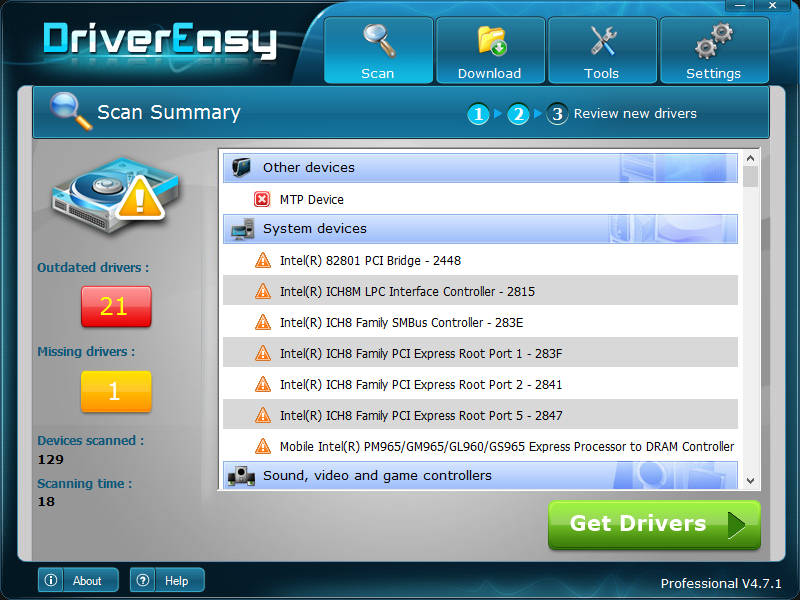Click the Review new drivers label
The height and width of the screenshot is (600, 800).
click(635, 113)
